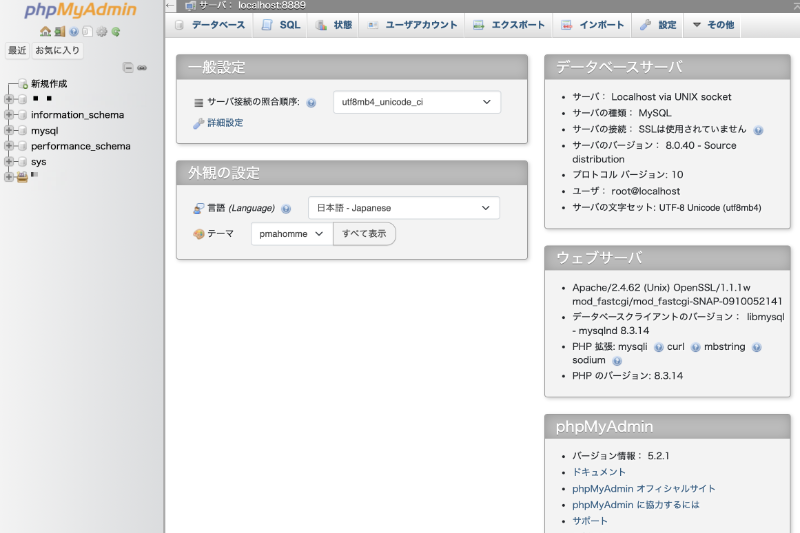Open the インポート import tab

(x=592, y=25)
